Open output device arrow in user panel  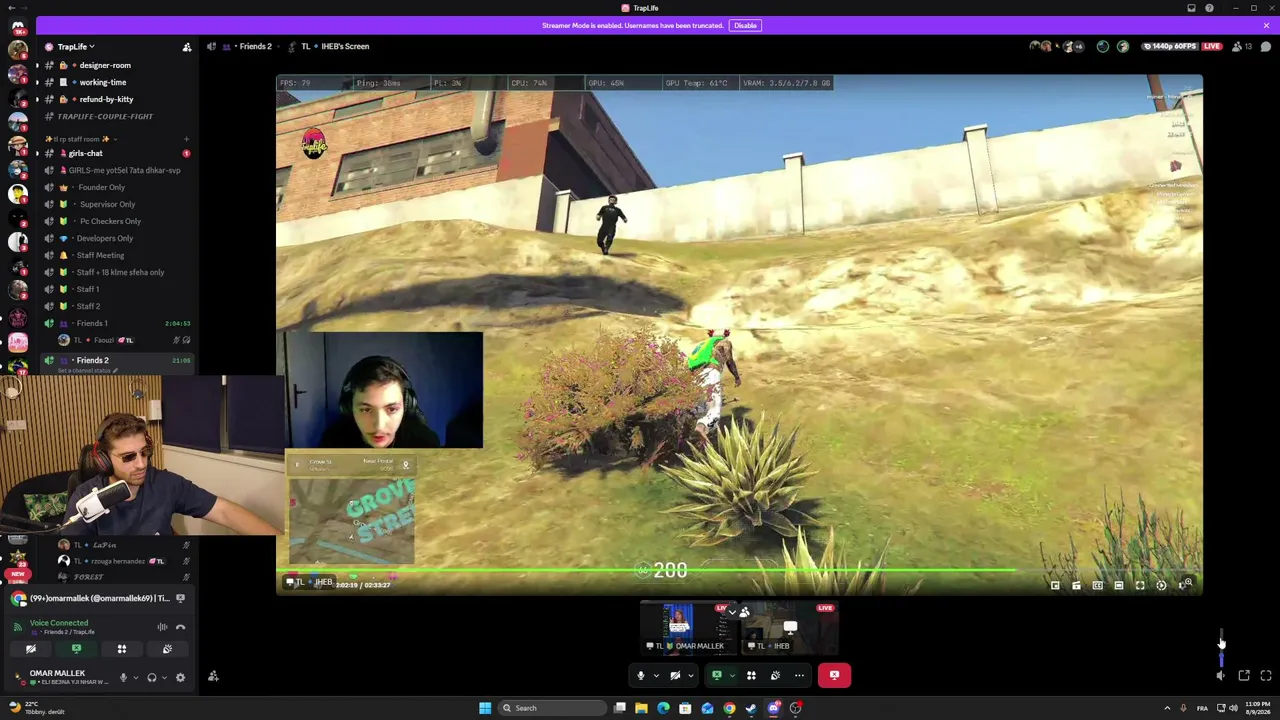164,678
